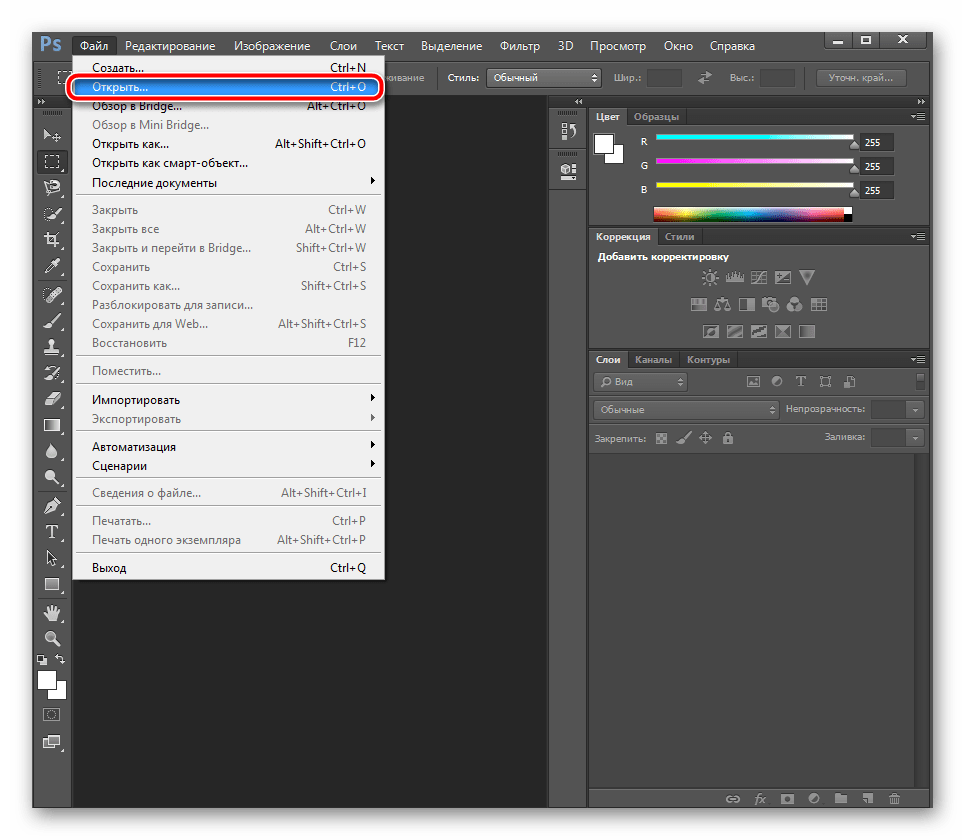Click the opacity 'Непрозрачность' input field
This screenshot has width=965, height=840.
(888, 410)
